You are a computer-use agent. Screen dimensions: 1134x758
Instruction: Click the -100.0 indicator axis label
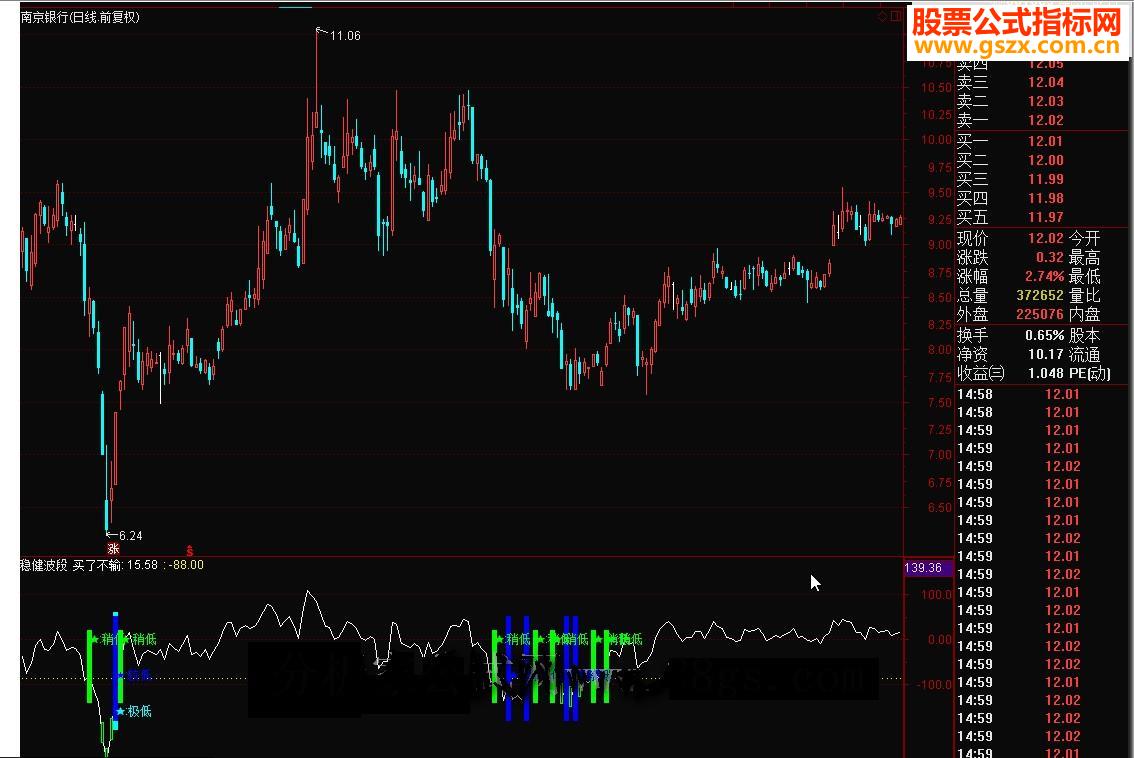934,684
